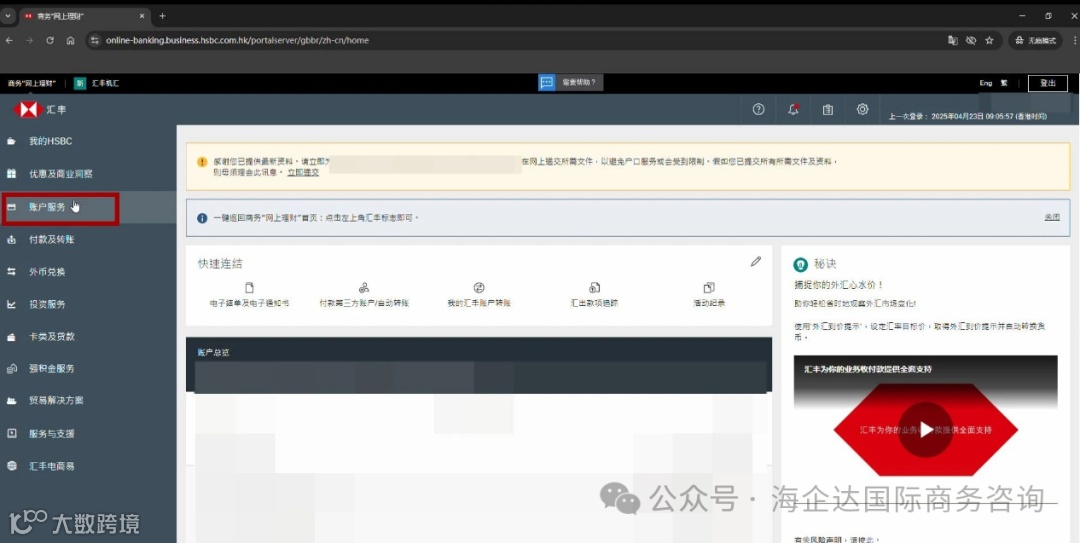Dismiss info banner with 关闭 link
Image resolution: width=1080 pixels, height=543 pixels.
point(1052,217)
